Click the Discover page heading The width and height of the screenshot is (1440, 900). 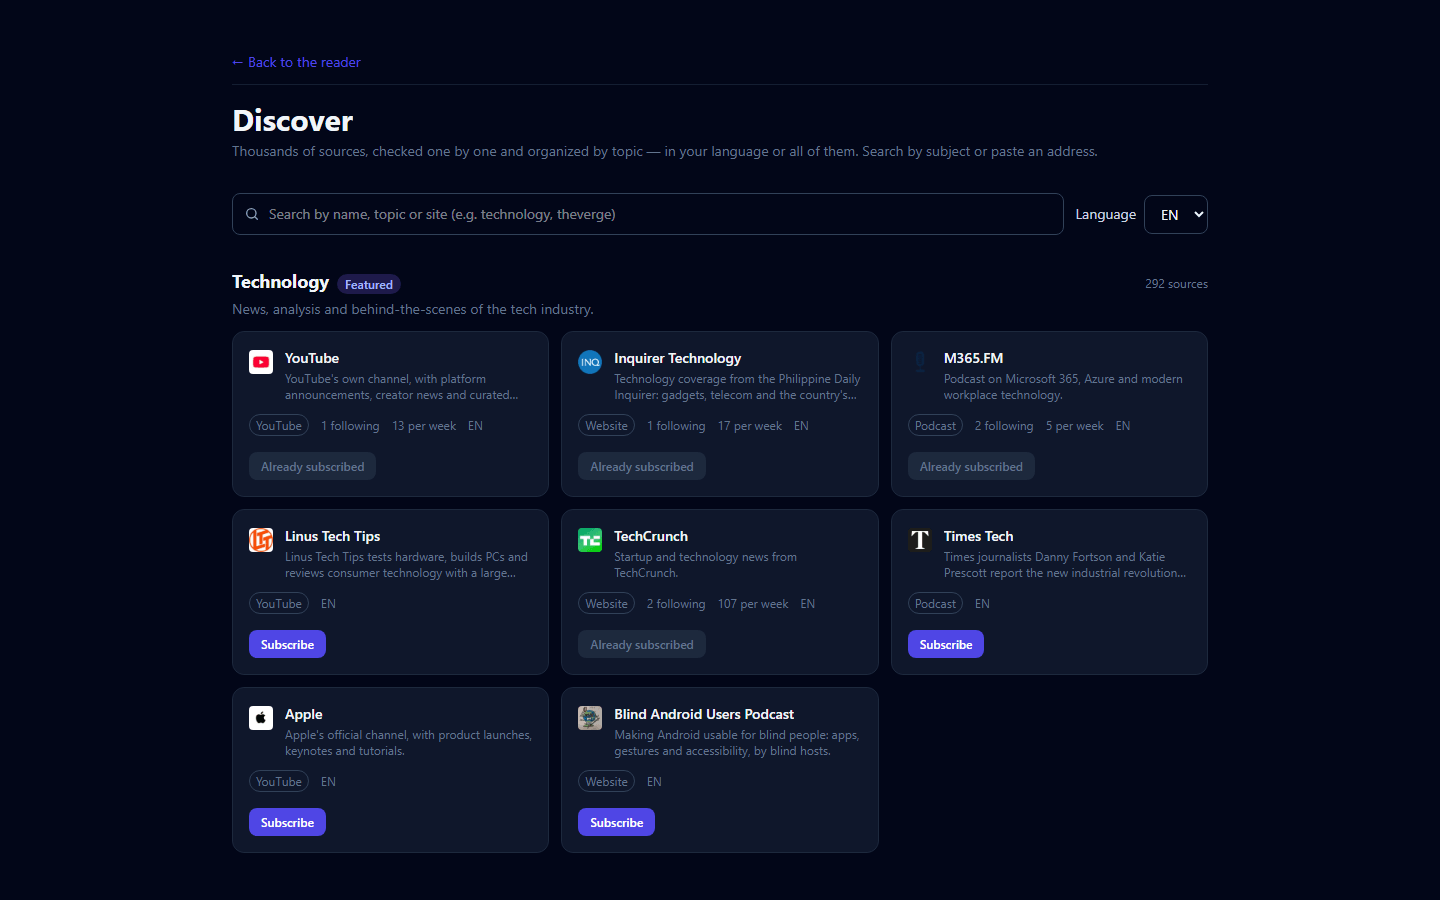tap(293, 121)
